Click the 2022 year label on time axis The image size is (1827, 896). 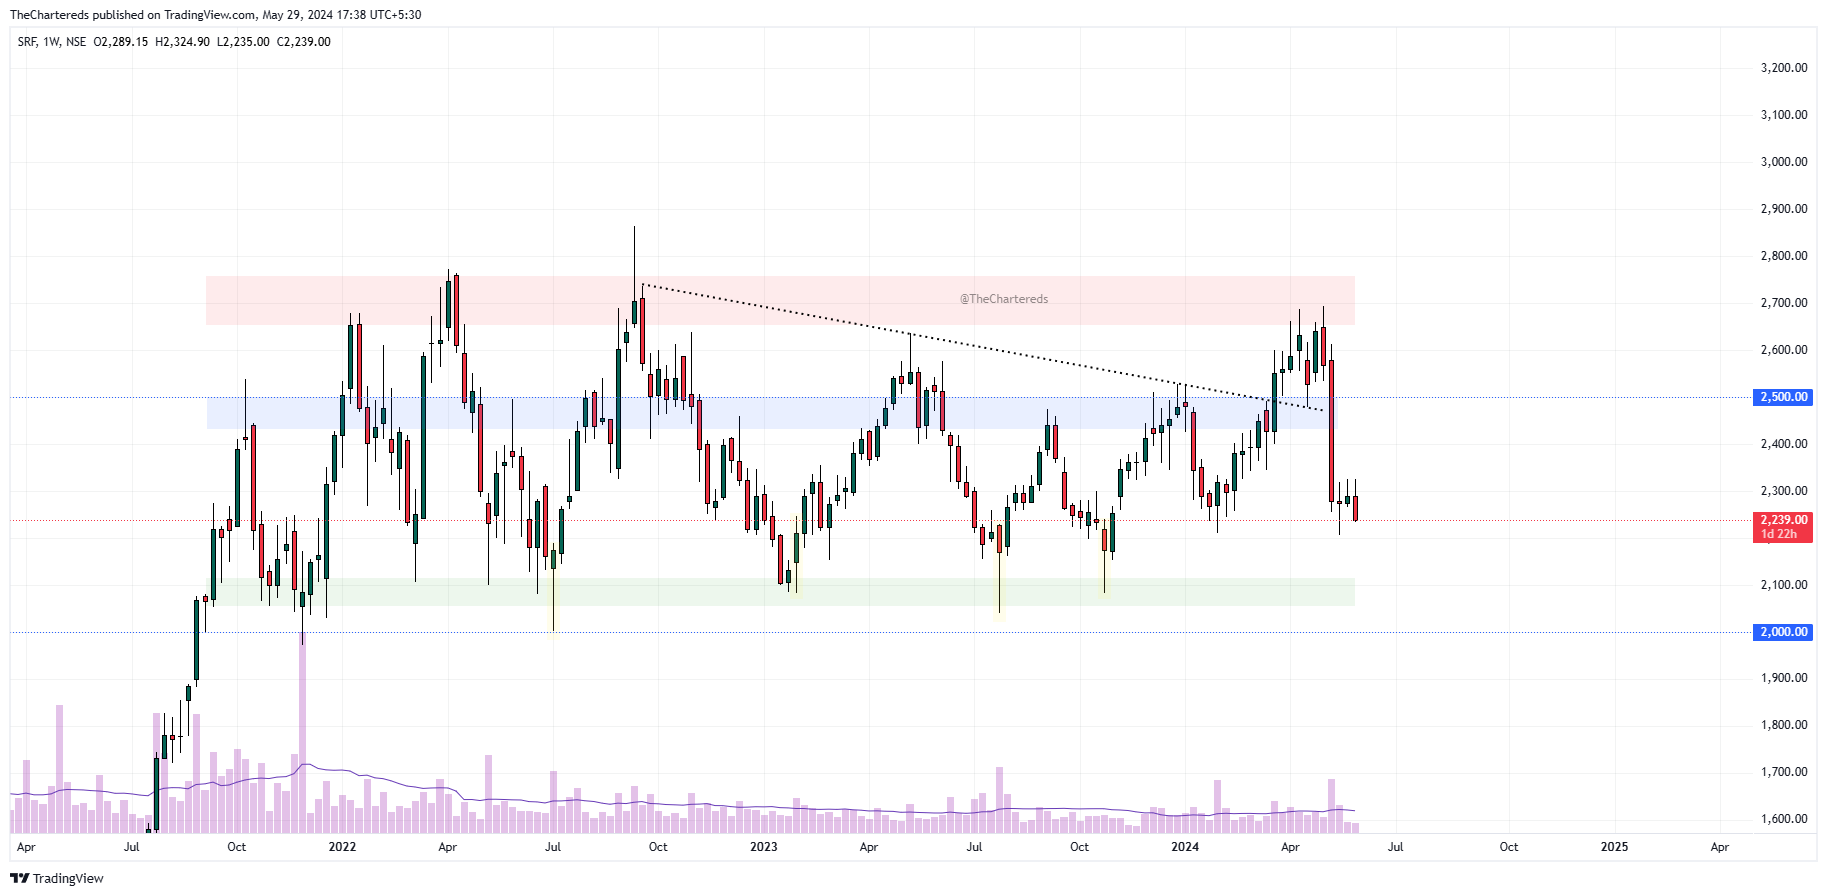[x=342, y=847]
